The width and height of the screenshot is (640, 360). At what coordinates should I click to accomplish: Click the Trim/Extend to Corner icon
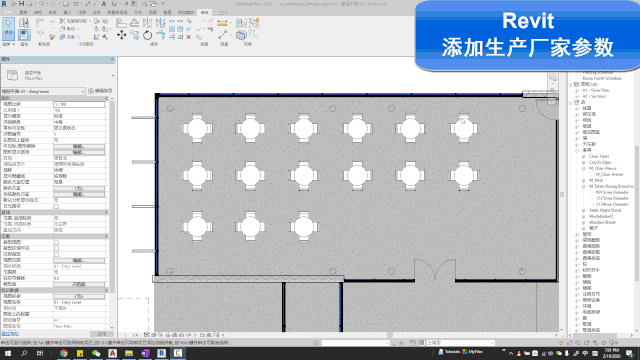160,36
